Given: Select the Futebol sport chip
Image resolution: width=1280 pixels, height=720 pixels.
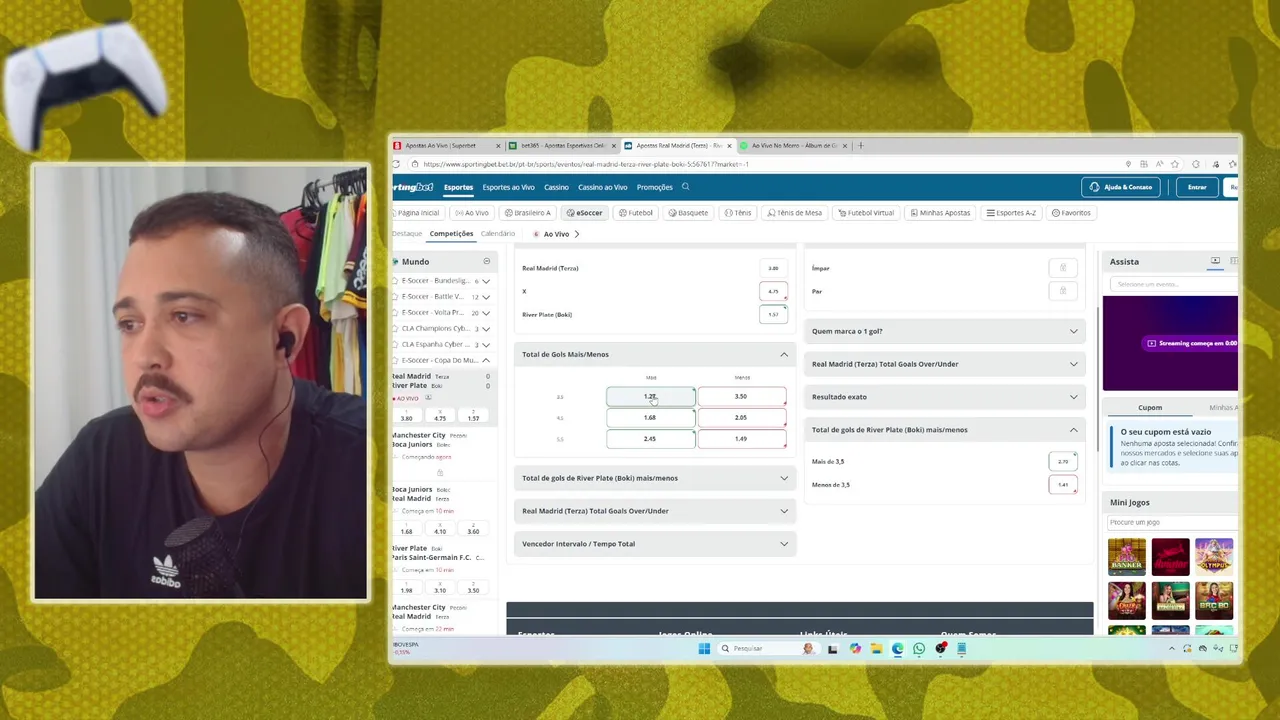Looking at the screenshot, I should click(x=635, y=213).
